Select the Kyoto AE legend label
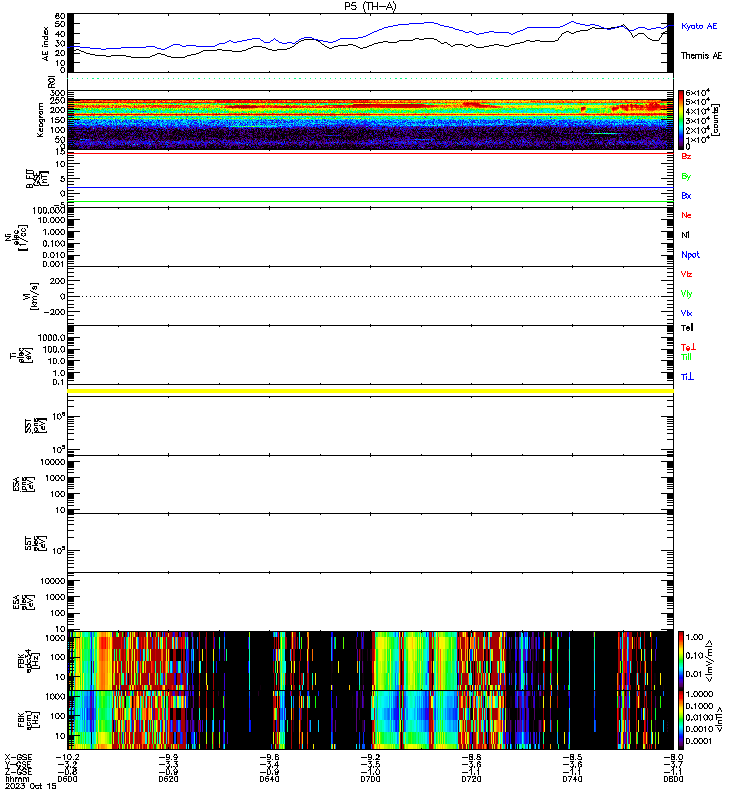Screen dimensions: 750x800 (698, 26)
